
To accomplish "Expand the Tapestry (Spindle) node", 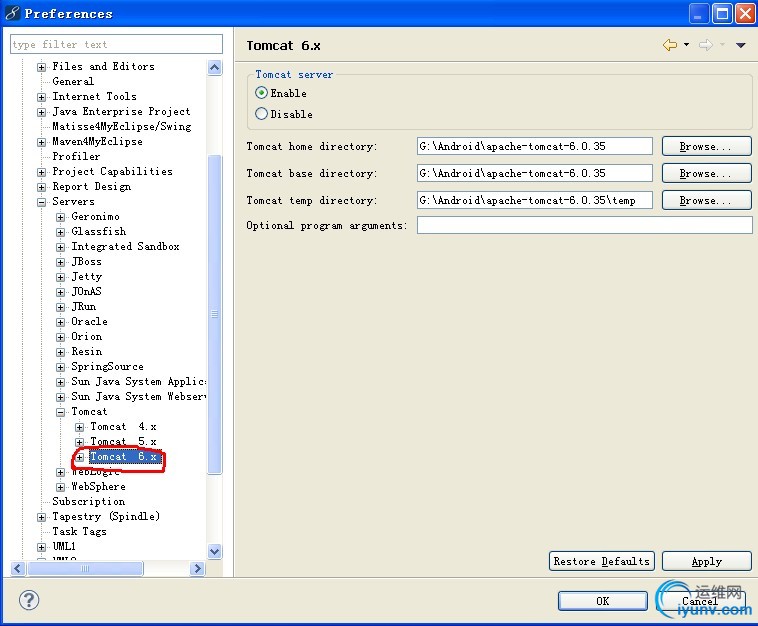I will tap(42, 517).
